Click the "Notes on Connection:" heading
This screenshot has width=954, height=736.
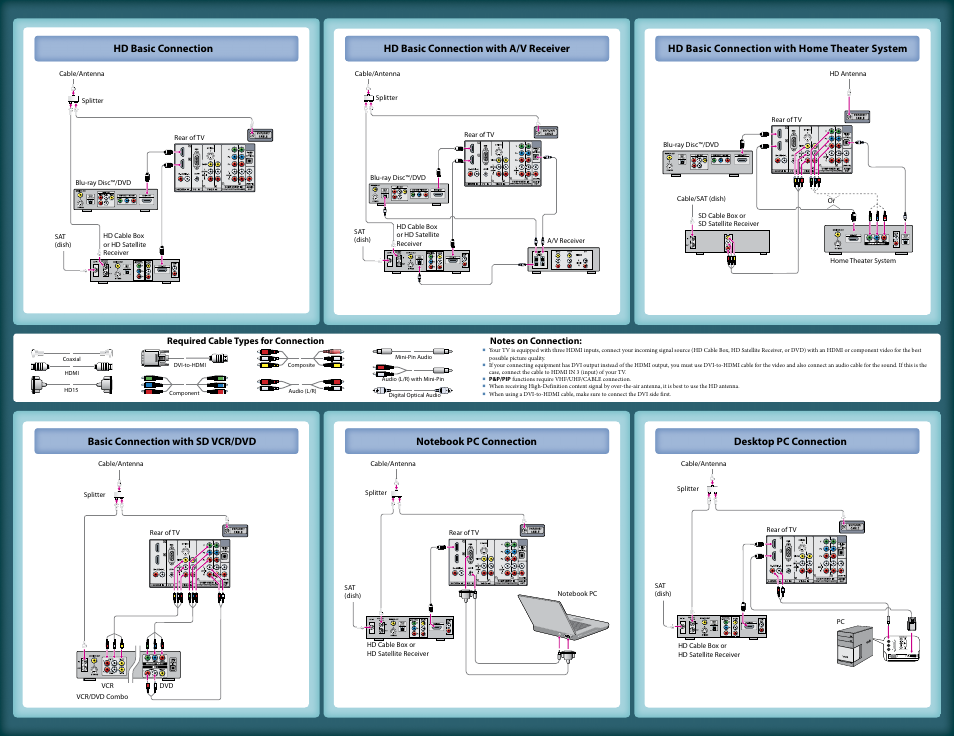pos(535,341)
